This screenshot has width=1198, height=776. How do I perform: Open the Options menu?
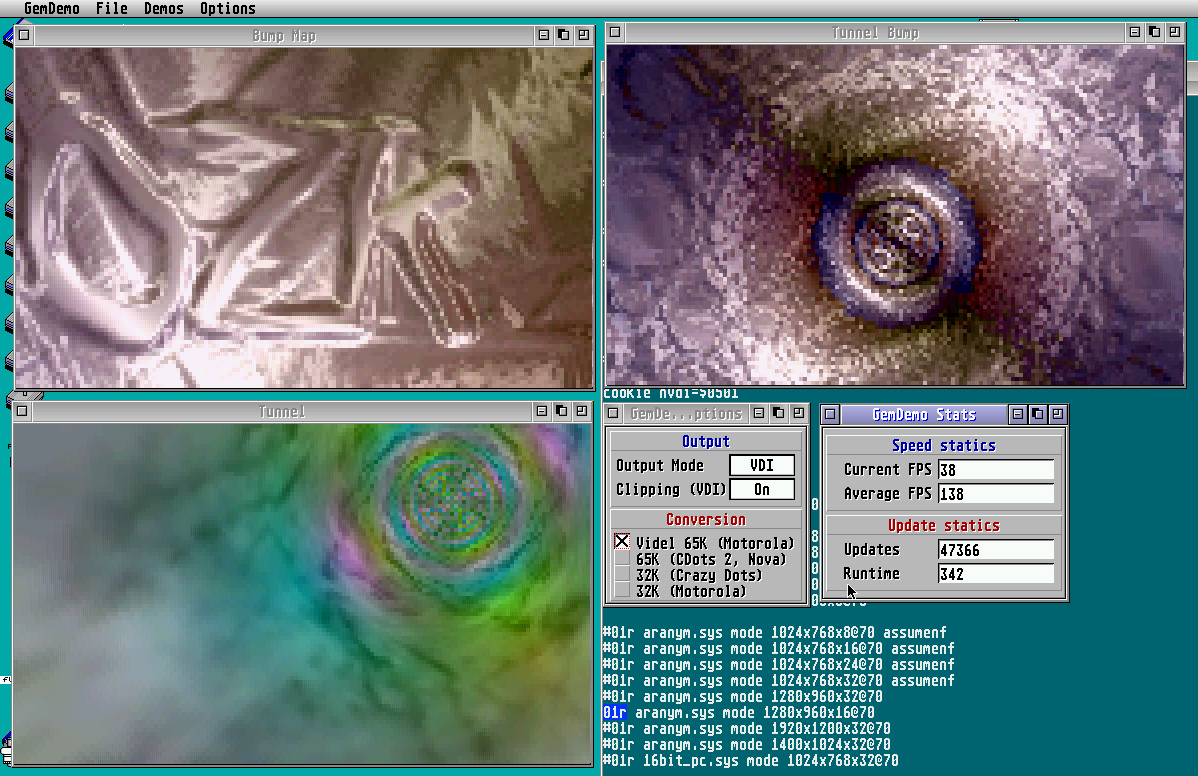click(x=227, y=9)
